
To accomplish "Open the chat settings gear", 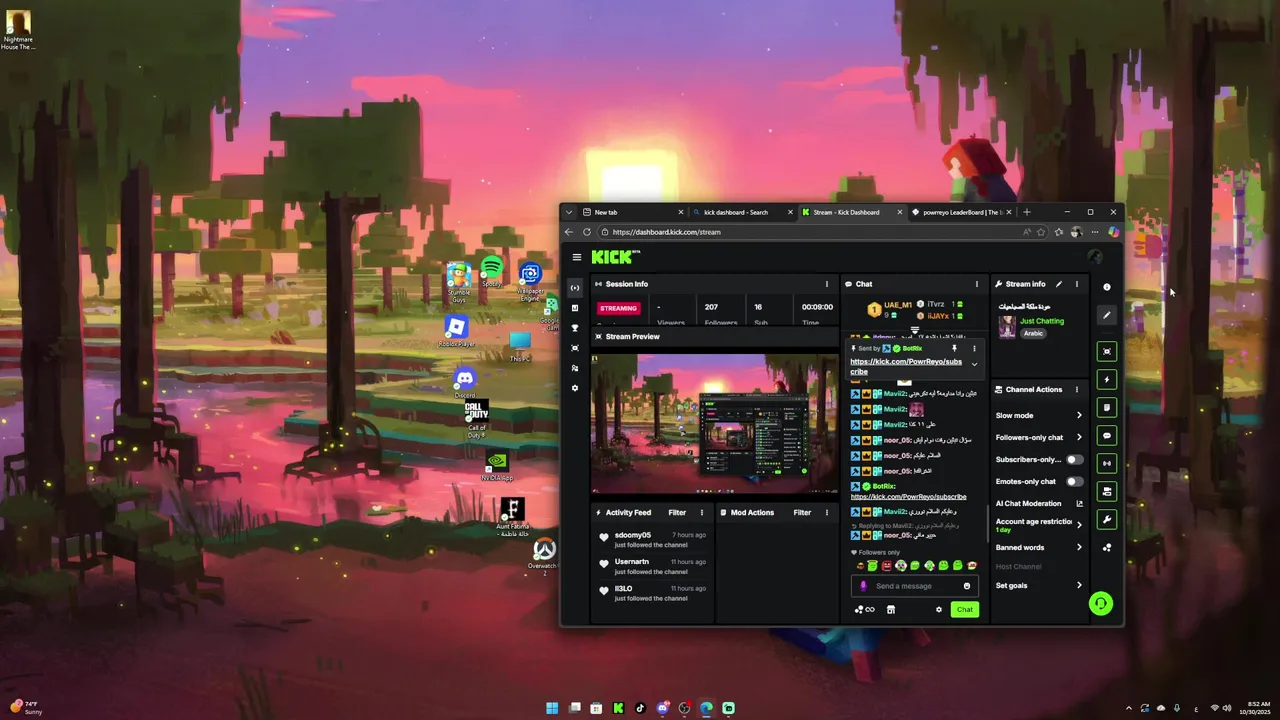I will click(x=938, y=609).
